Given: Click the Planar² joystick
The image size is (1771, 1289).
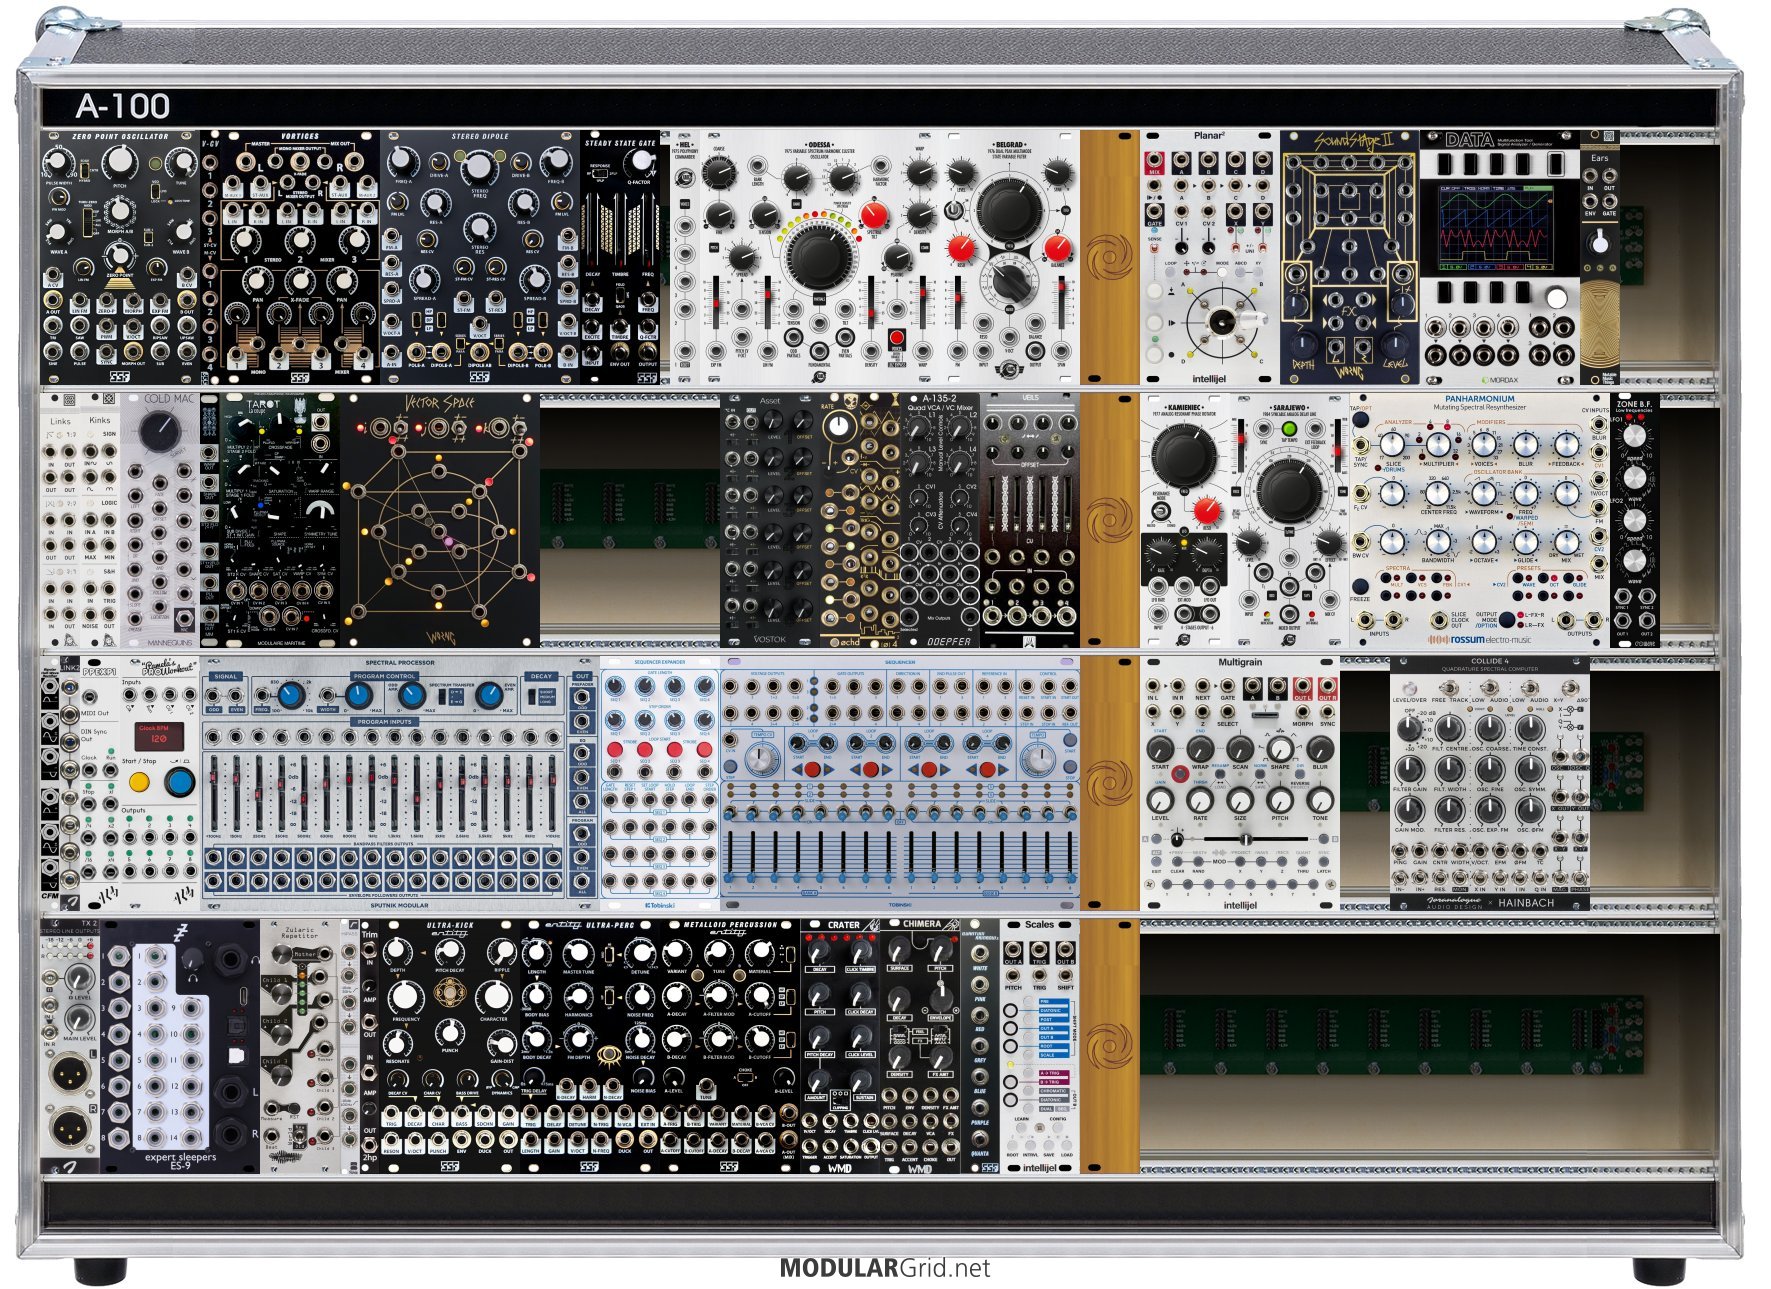Looking at the screenshot, I should point(1221,322).
